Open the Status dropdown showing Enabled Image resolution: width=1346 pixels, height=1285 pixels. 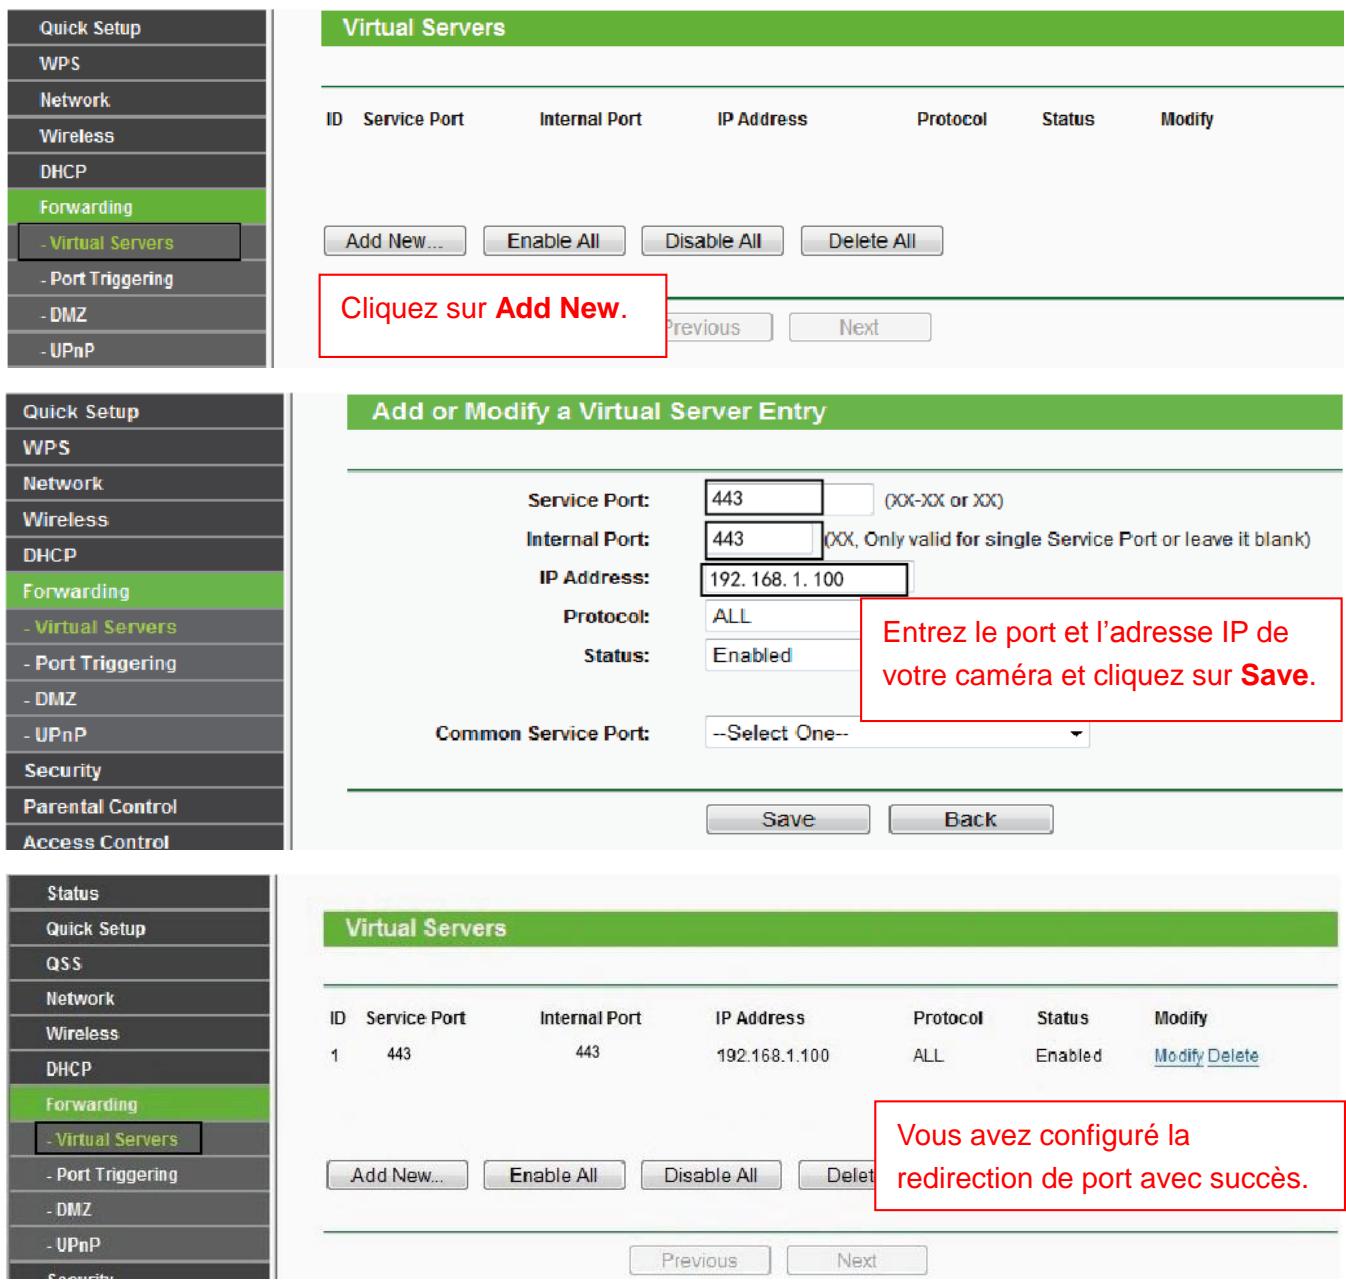pyautogui.click(x=784, y=656)
